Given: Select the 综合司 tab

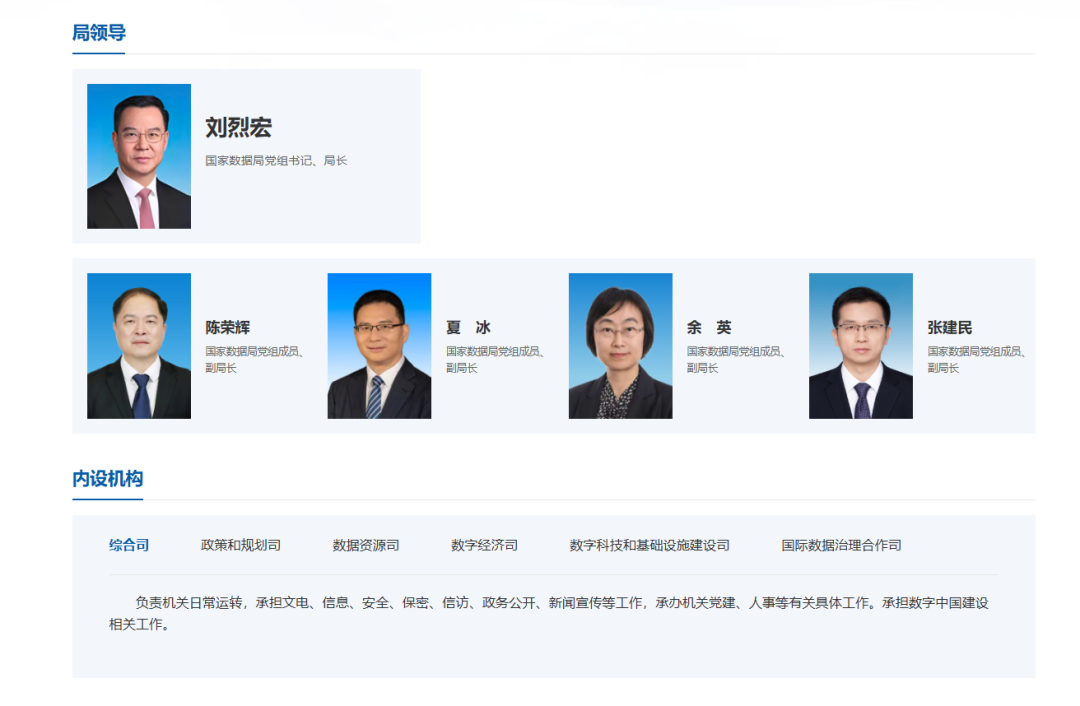Looking at the screenshot, I should pyautogui.click(x=129, y=545).
